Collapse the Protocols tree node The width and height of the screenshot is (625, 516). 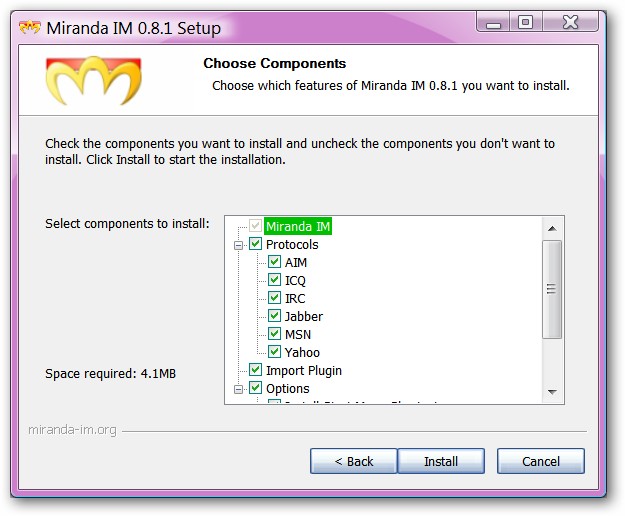[x=238, y=245]
